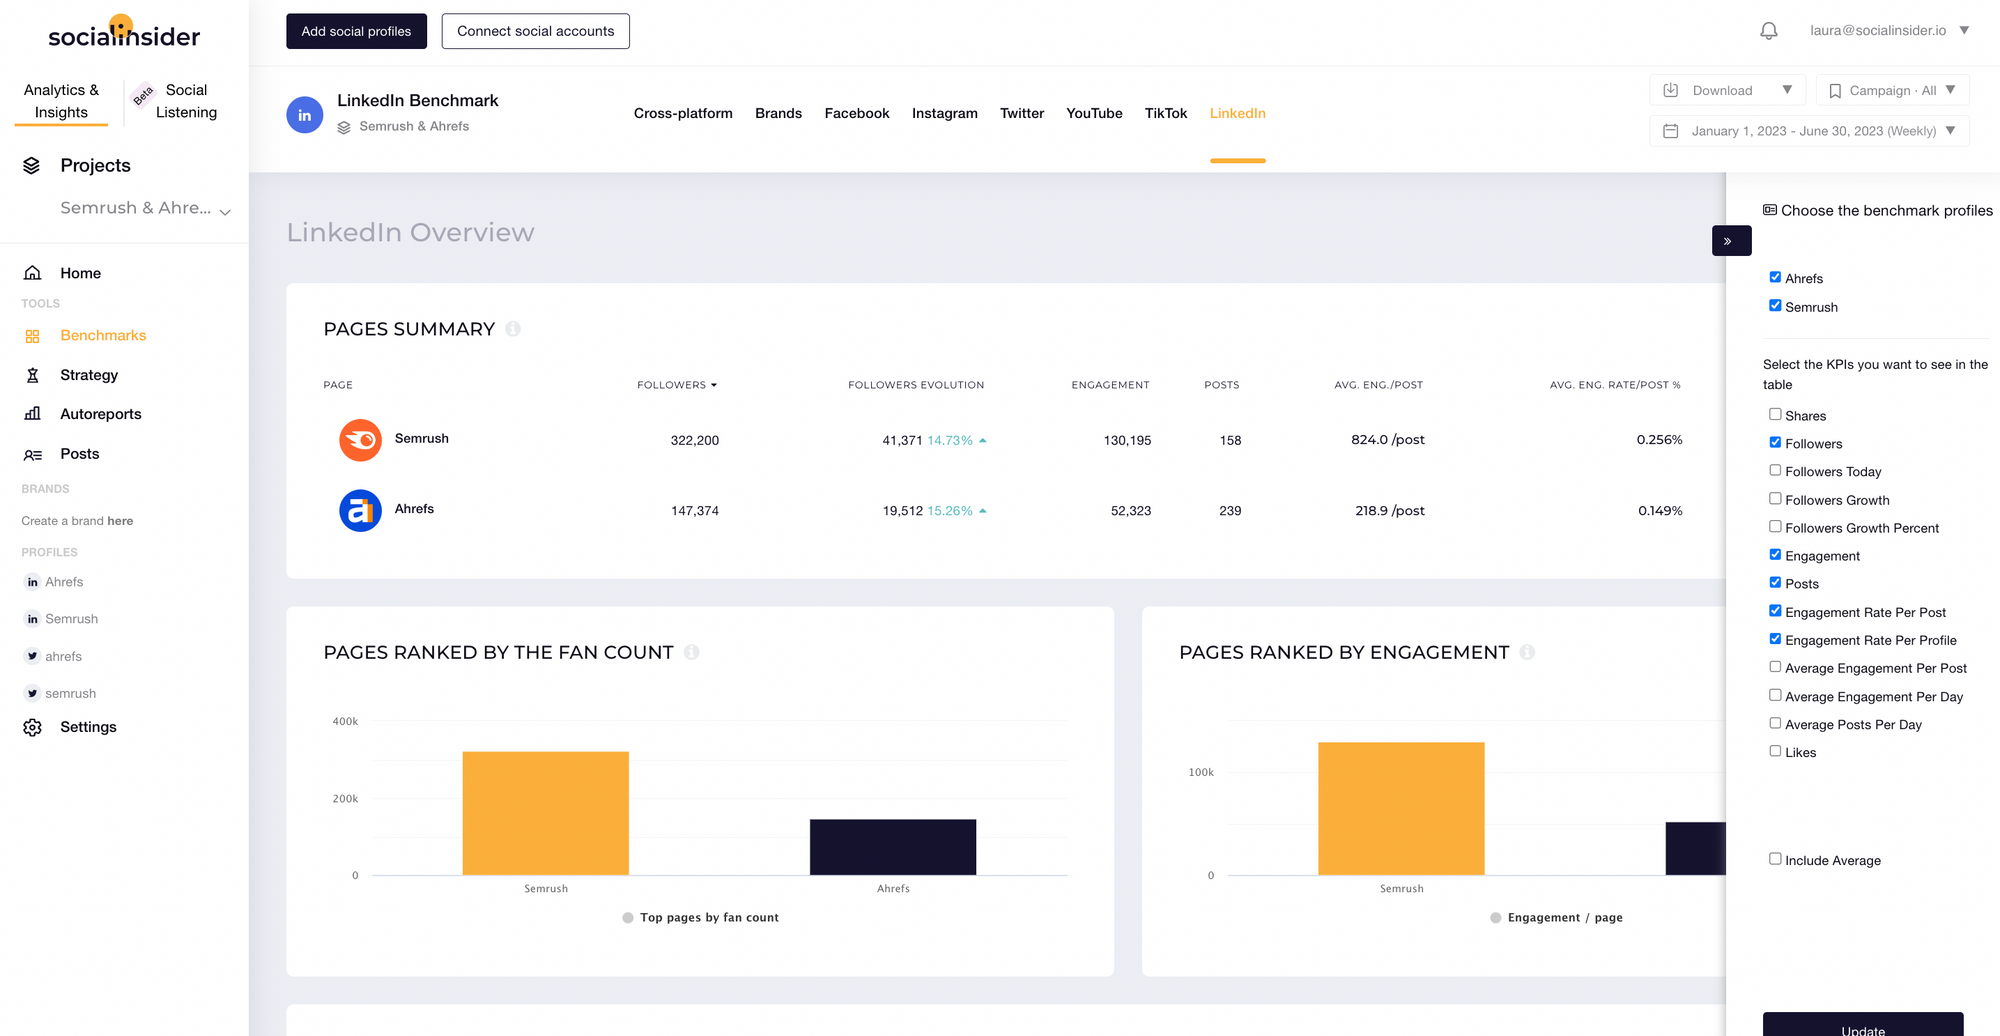
Task: Switch to the Brands tab
Action: pos(778,114)
